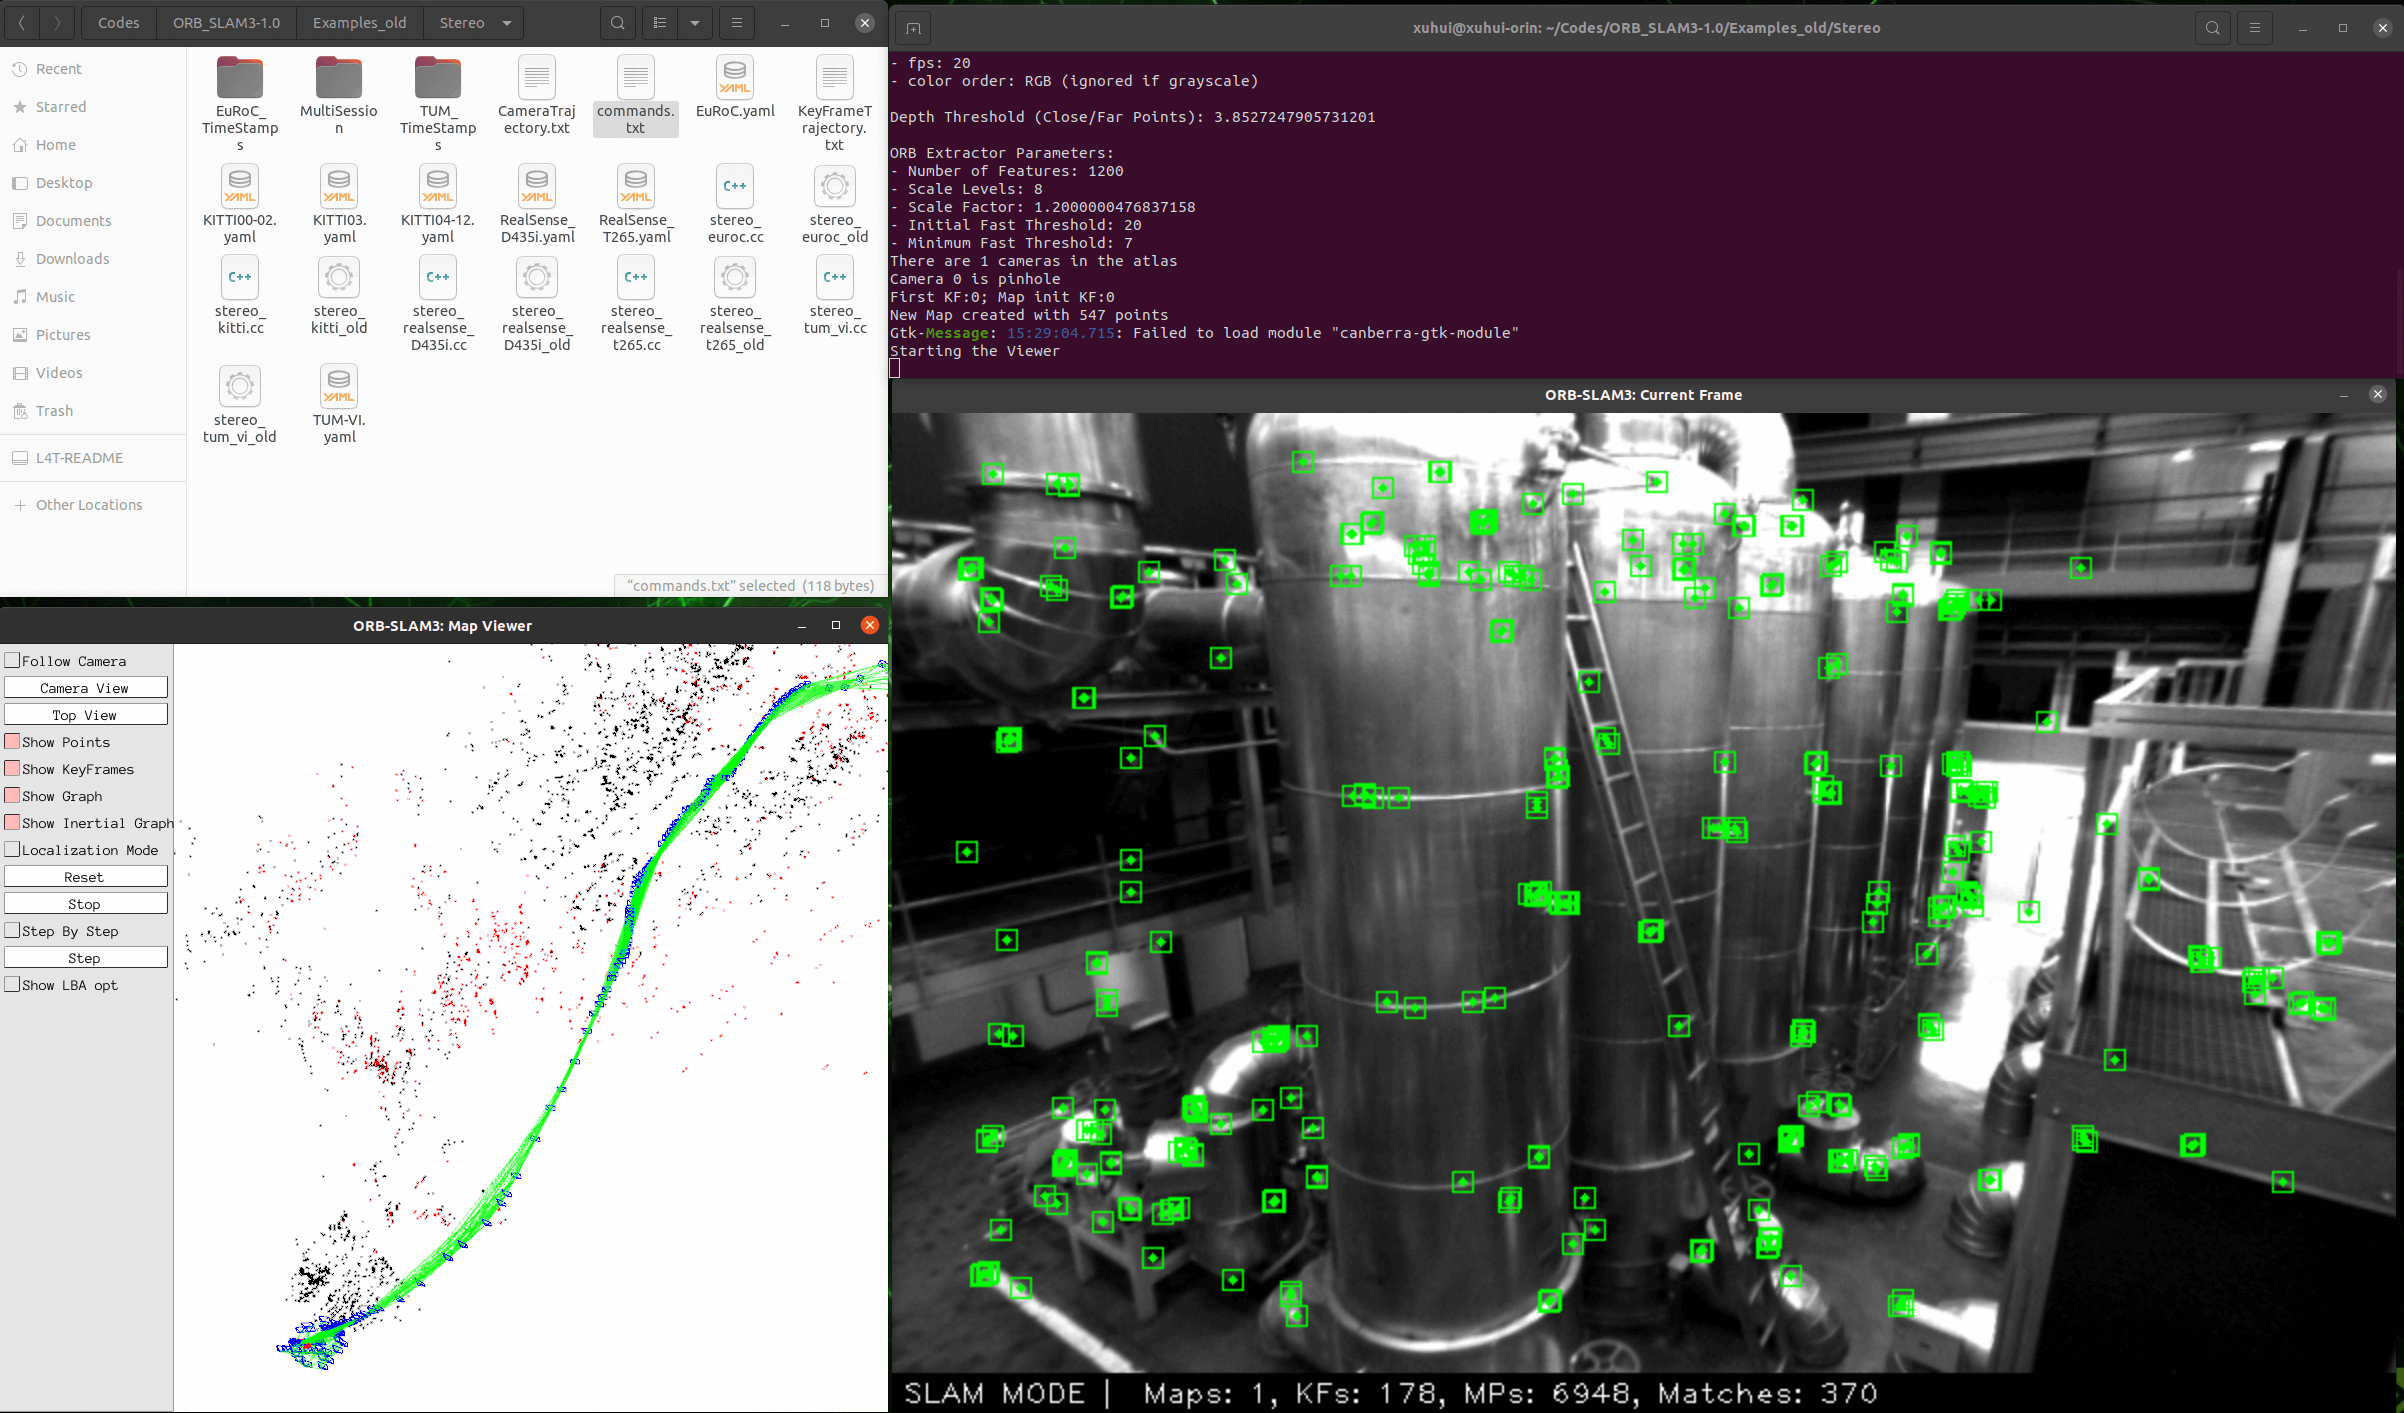Toggle the Show KeyFrames checkbox

pos(13,768)
